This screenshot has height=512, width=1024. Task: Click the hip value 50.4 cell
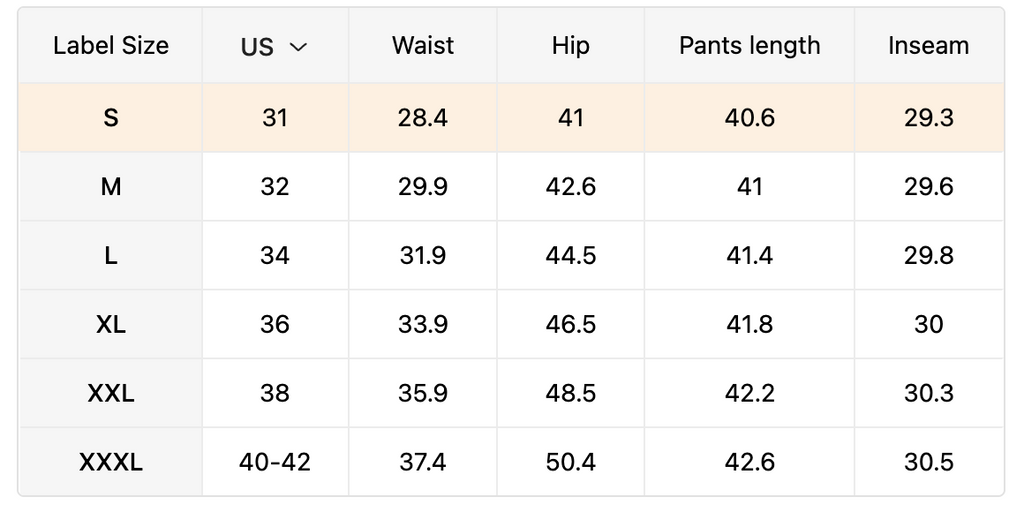tap(571, 463)
